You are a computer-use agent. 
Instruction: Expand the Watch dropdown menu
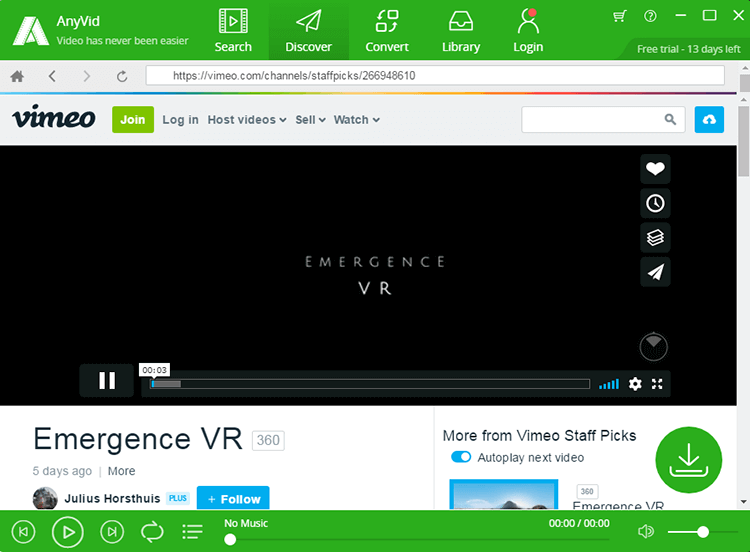point(357,120)
